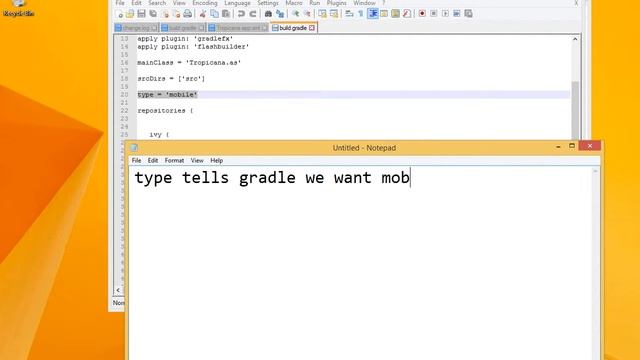Toggle synchronized horizontal scrolling icon
Viewport: 640px width, 360px height.
tap(334, 14)
